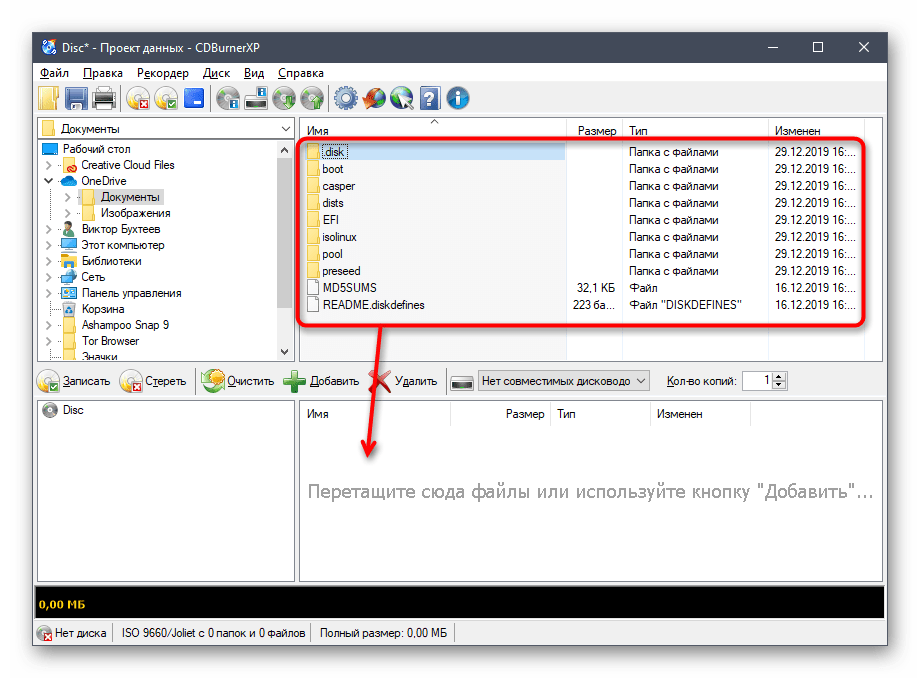Increase copies count with up arrow

coord(780,376)
